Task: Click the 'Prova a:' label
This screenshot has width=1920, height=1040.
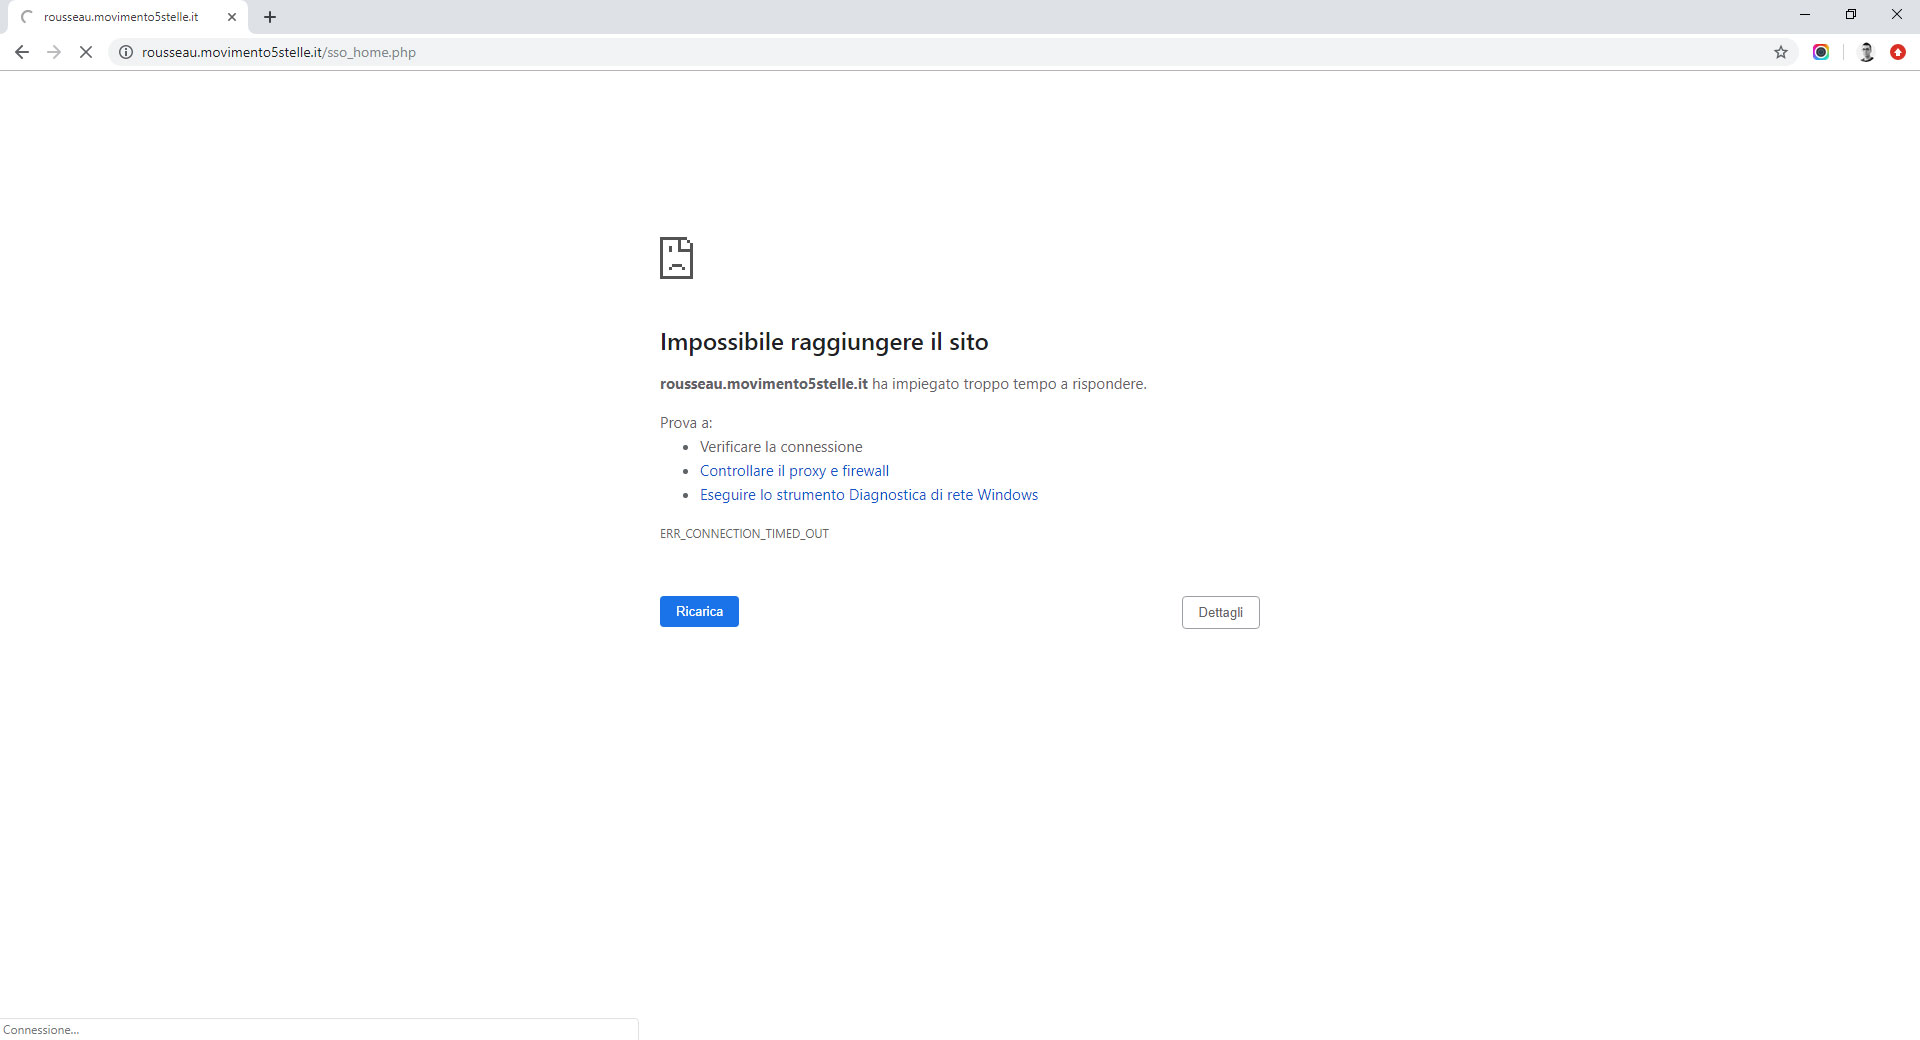Action: click(x=686, y=423)
